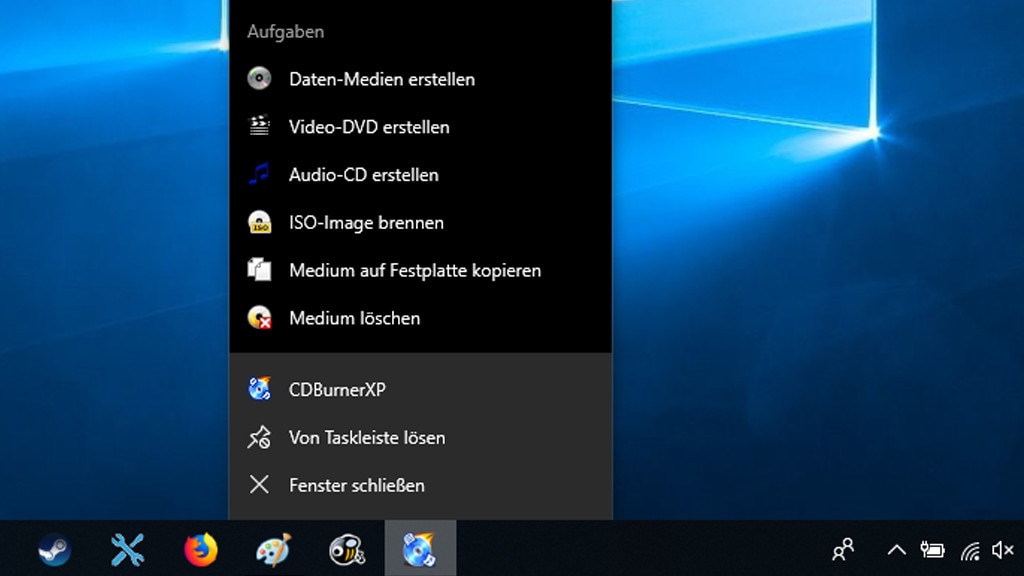Open the Wi-Fi network flyout

click(x=970, y=551)
